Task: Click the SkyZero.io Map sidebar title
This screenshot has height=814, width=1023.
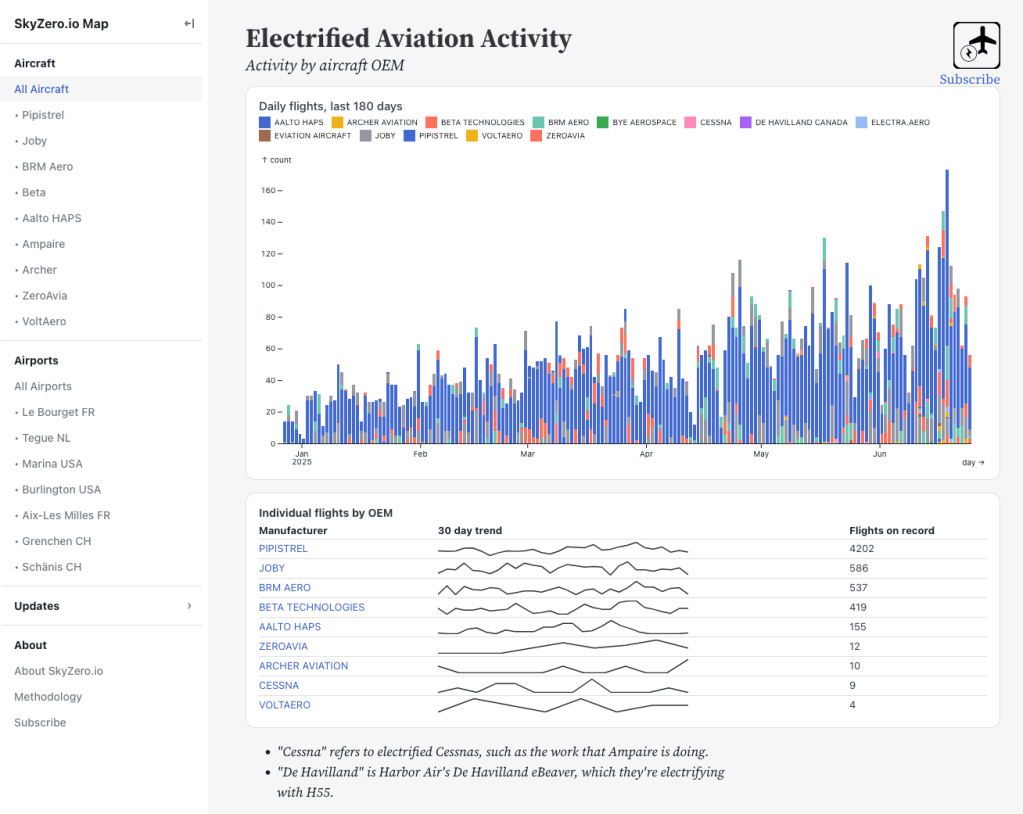Action: [x=61, y=24]
